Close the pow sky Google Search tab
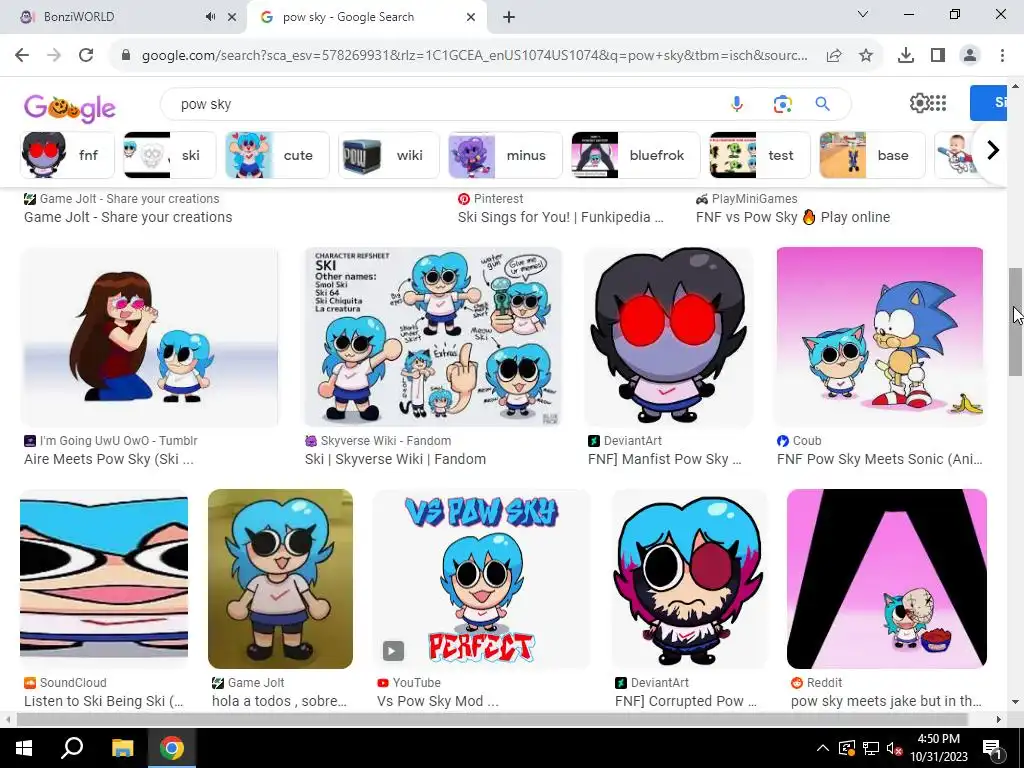Image resolution: width=1024 pixels, height=768 pixels. [x=471, y=17]
